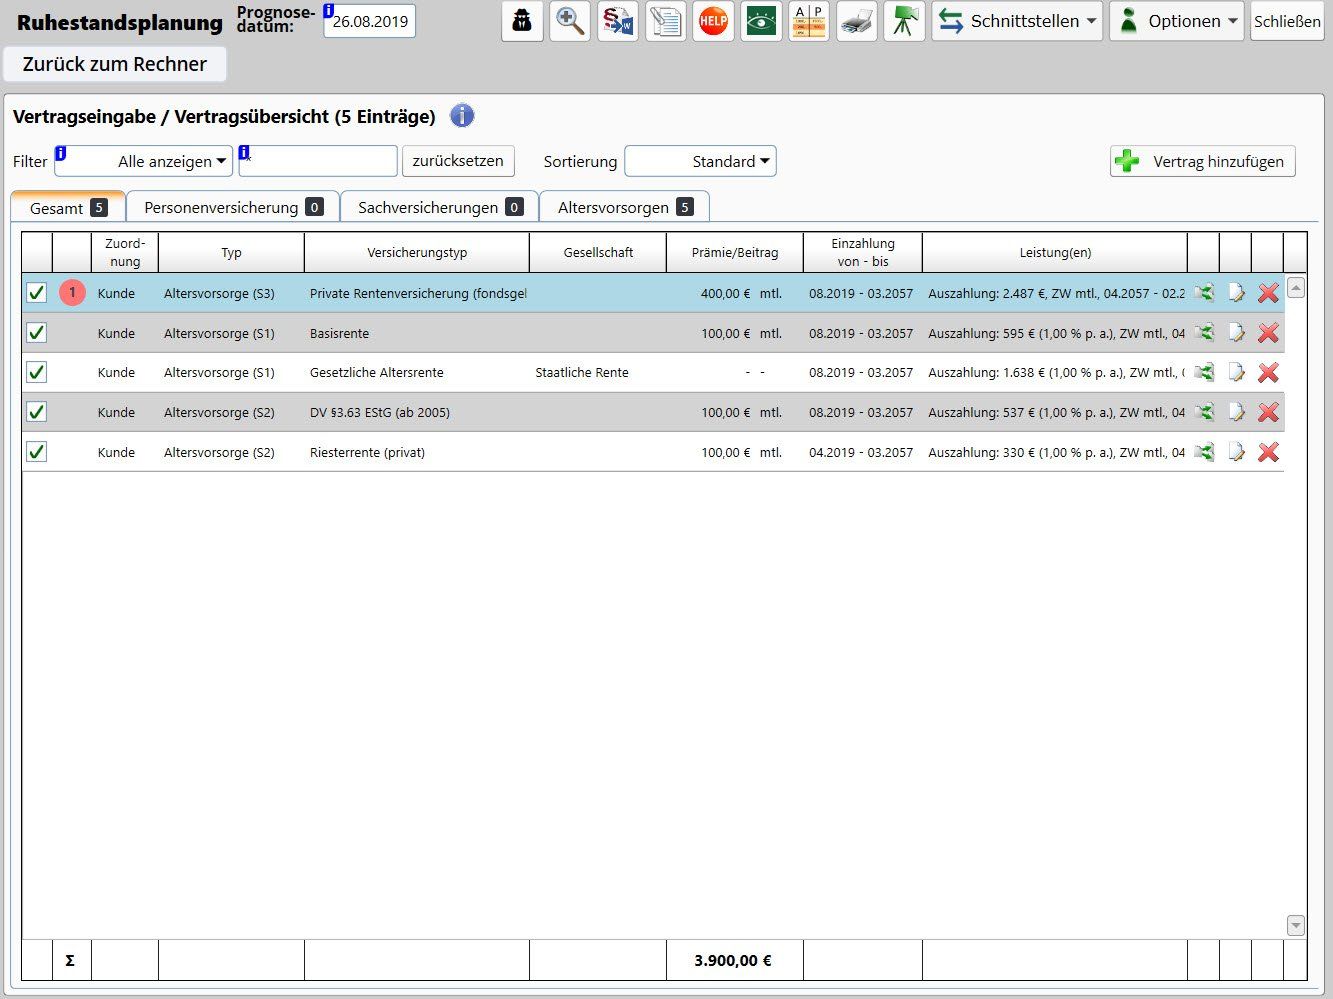Click the red HELP icon in toolbar
1333x999 pixels.
pos(713,21)
